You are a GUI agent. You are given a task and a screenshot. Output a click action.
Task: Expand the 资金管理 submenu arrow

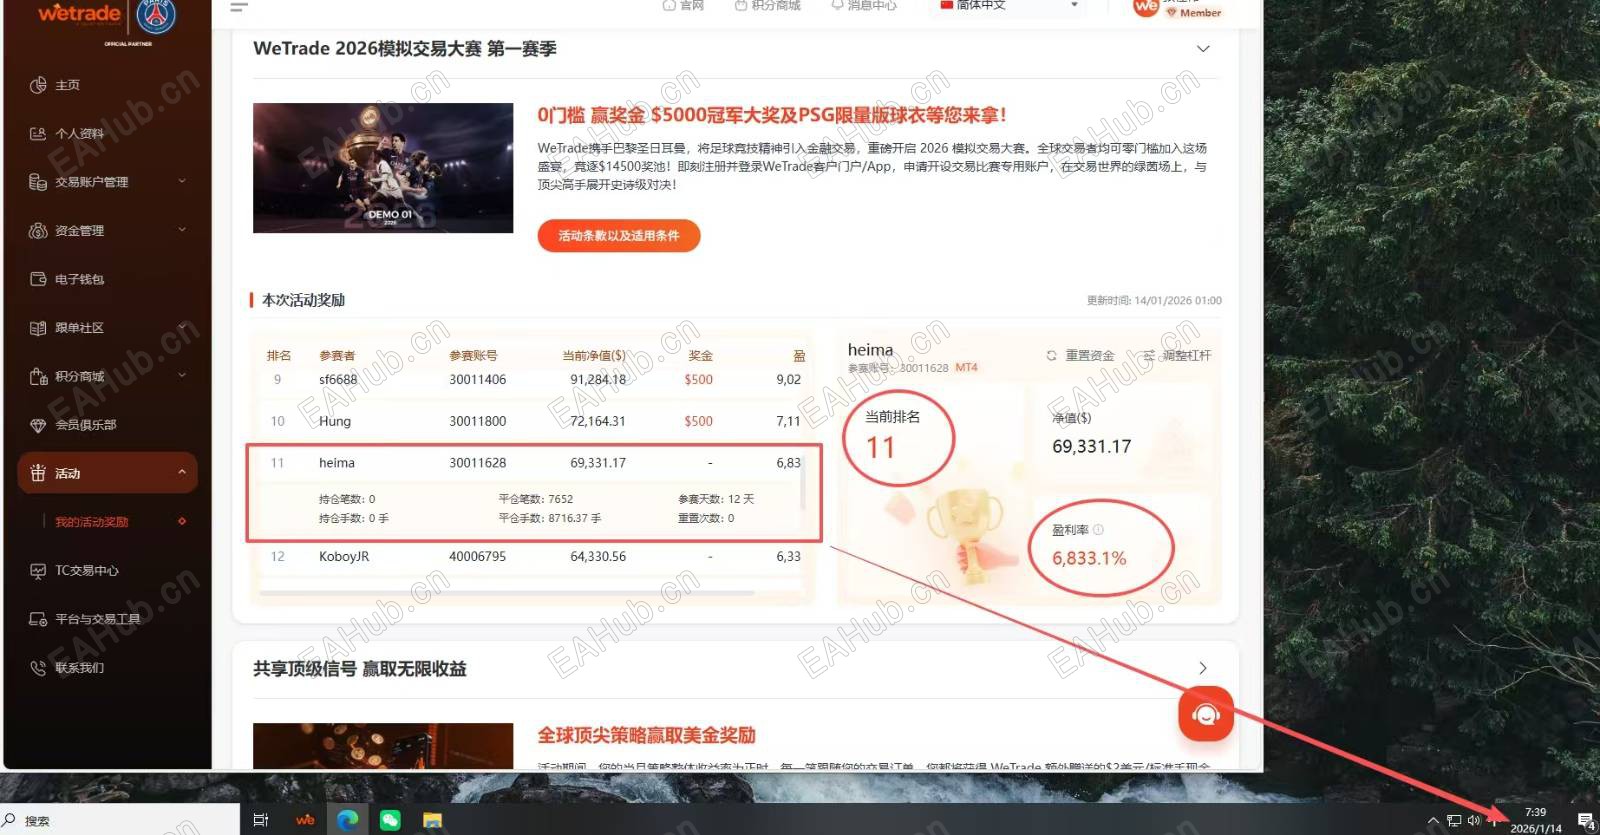pyautogui.click(x=182, y=230)
